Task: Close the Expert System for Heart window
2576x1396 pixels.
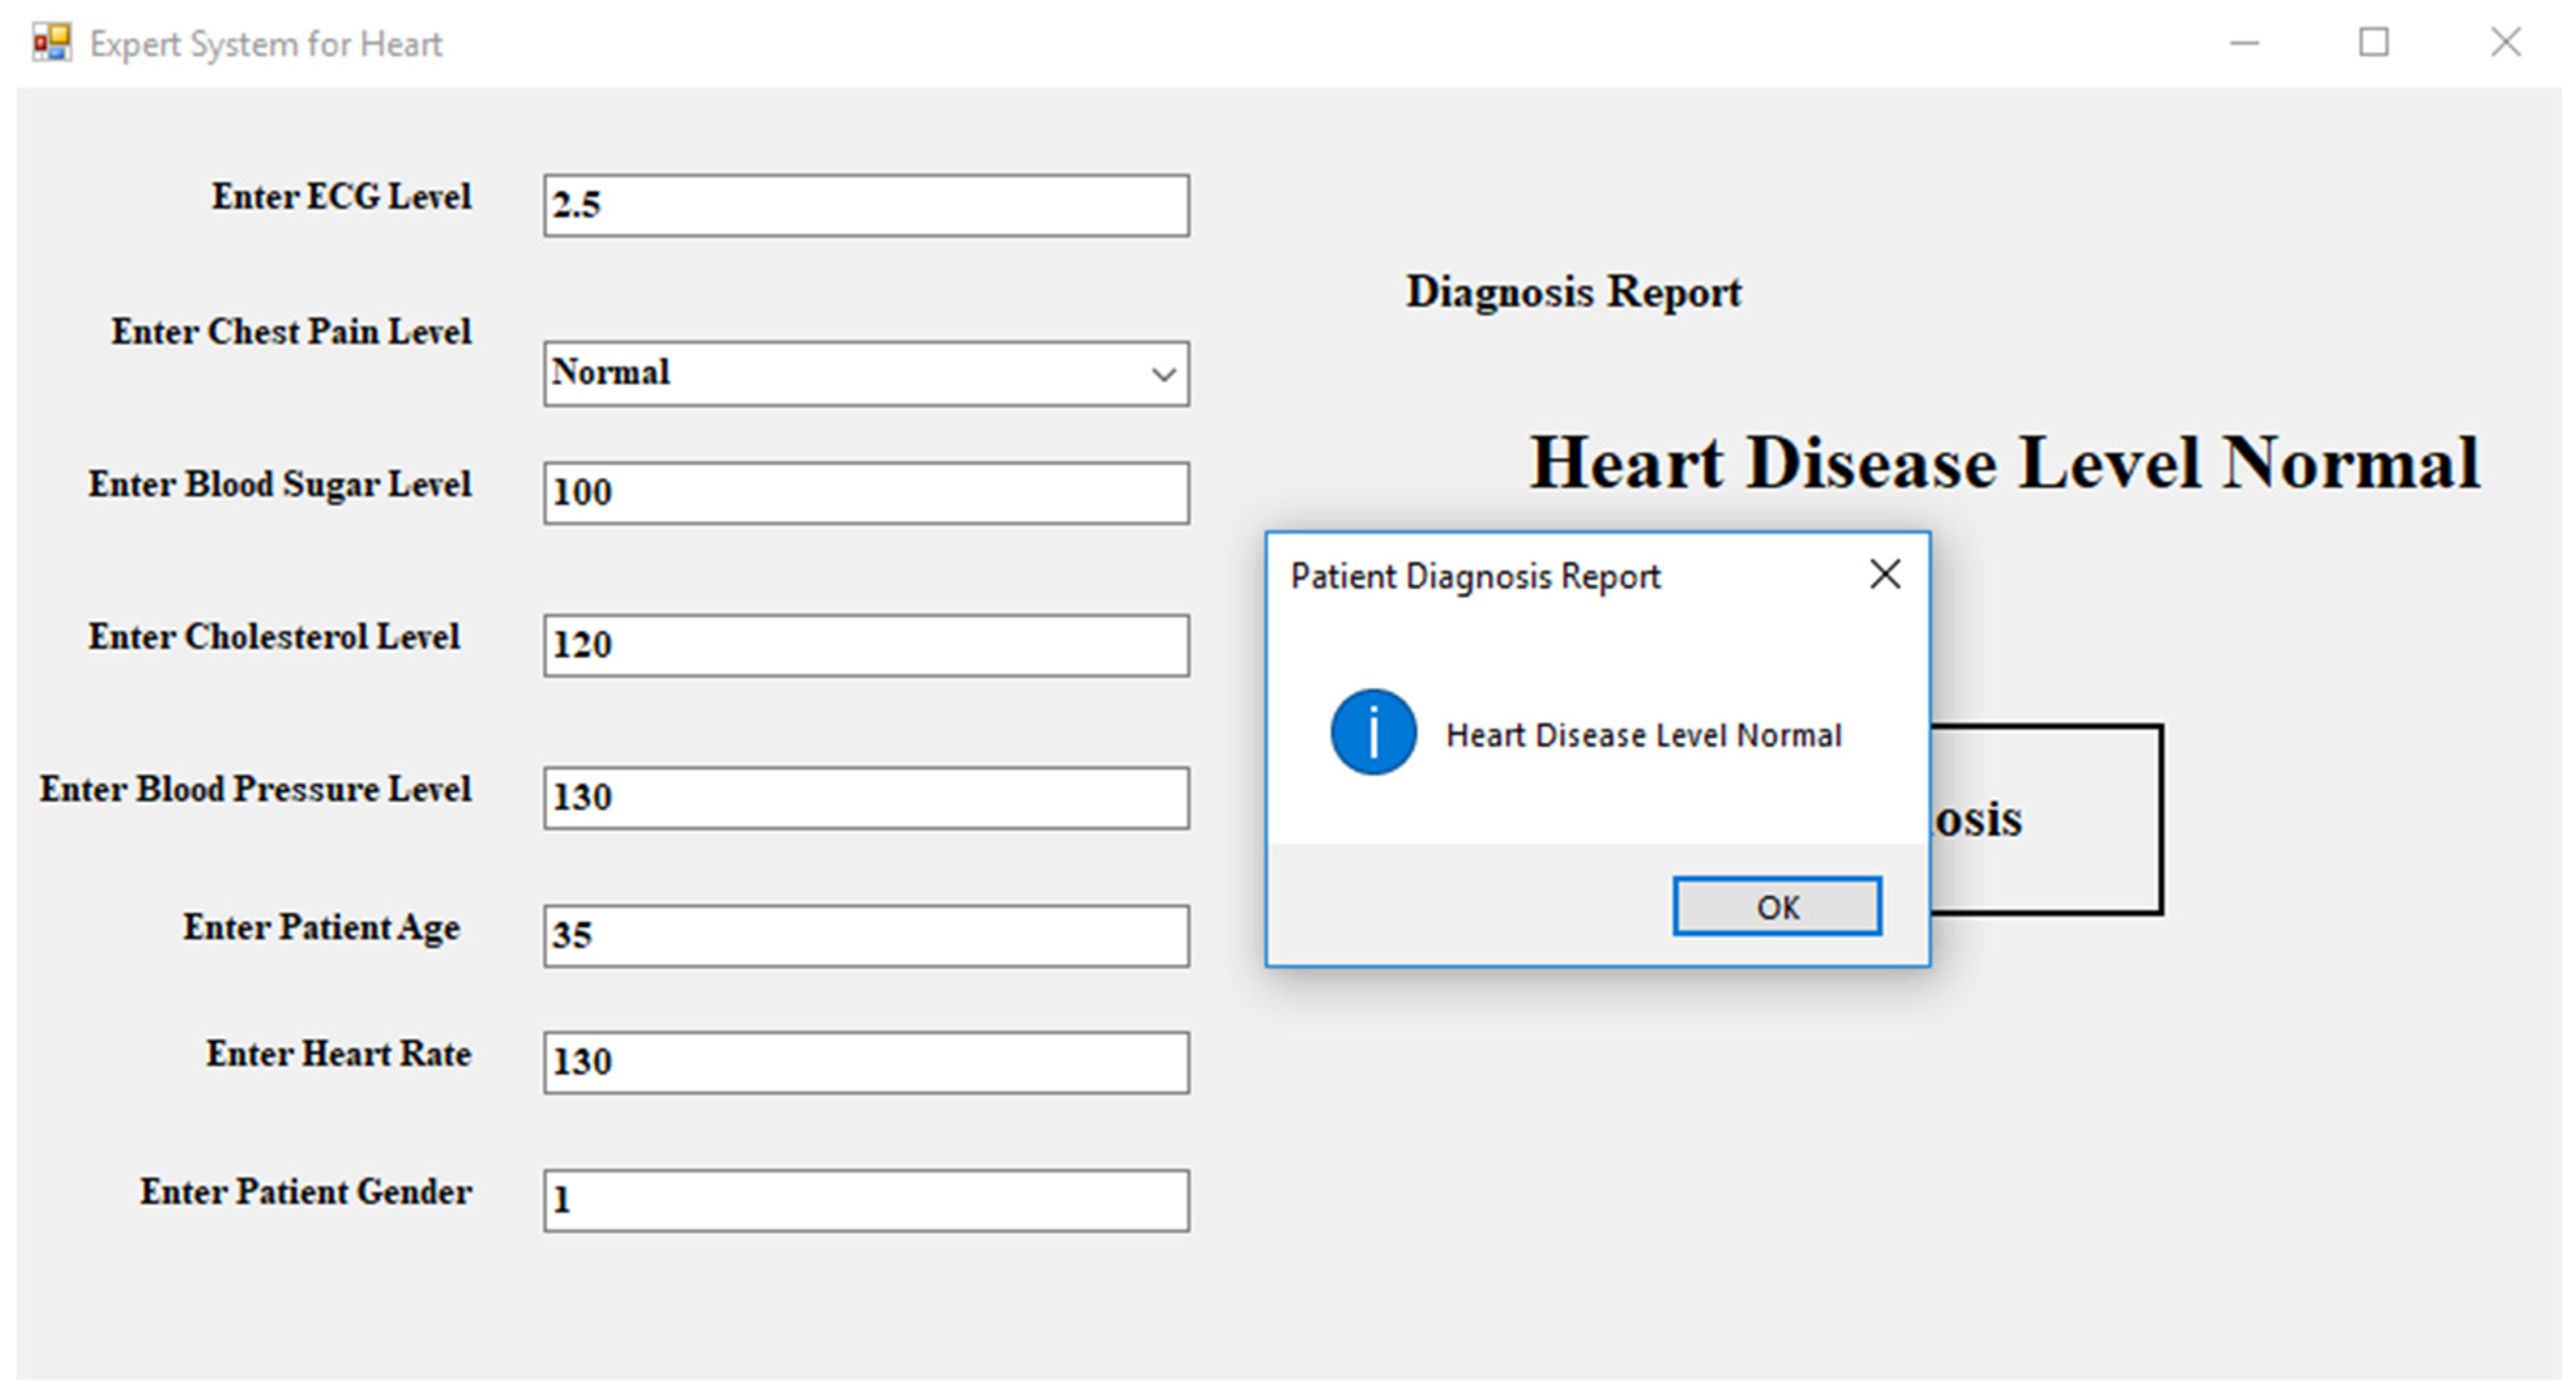Action: pyautogui.click(x=2505, y=43)
